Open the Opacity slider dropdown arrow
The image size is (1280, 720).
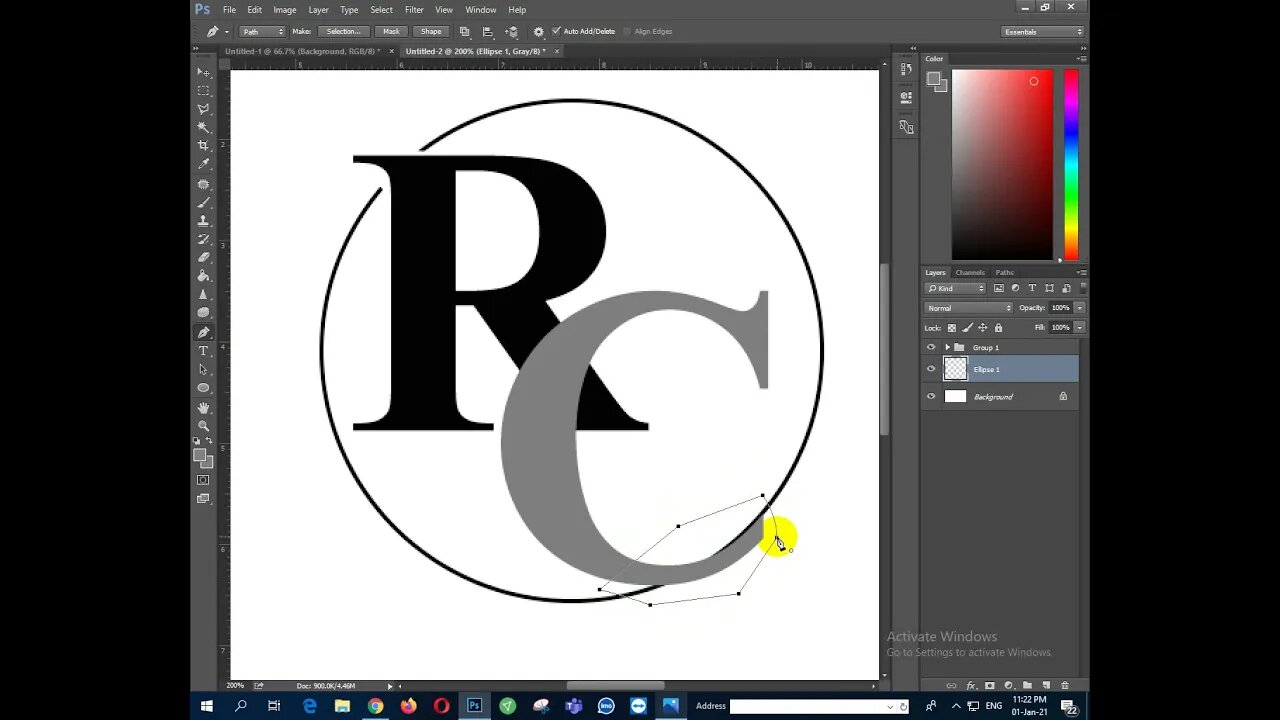pyautogui.click(x=1080, y=308)
